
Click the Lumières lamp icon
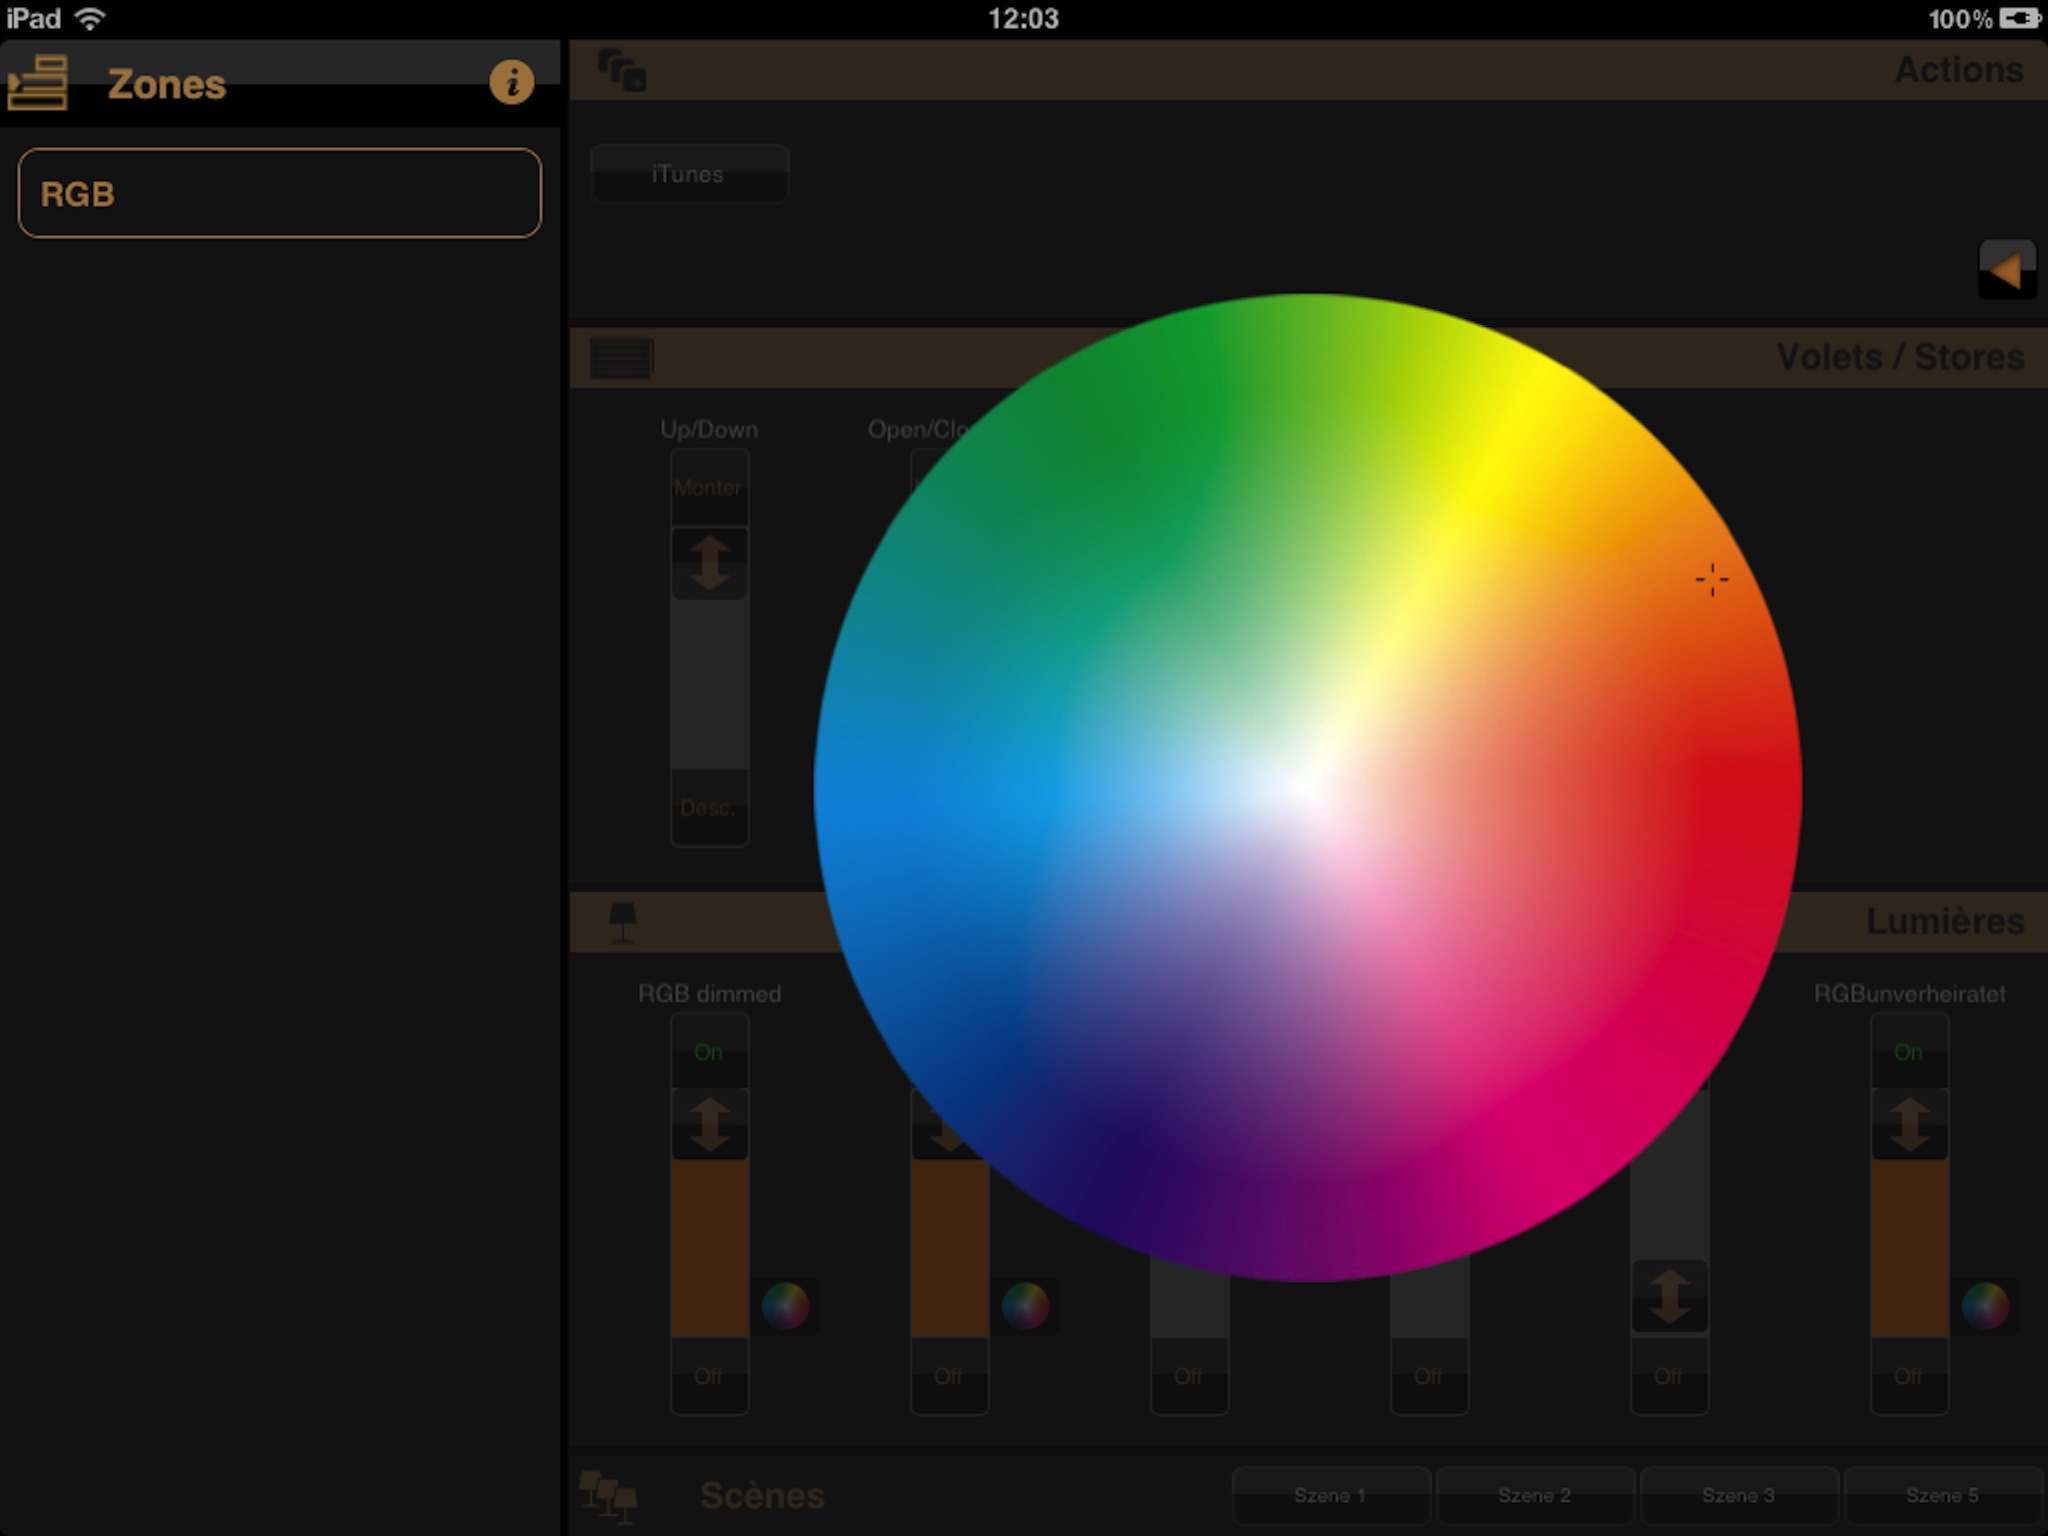click(622, 922)
